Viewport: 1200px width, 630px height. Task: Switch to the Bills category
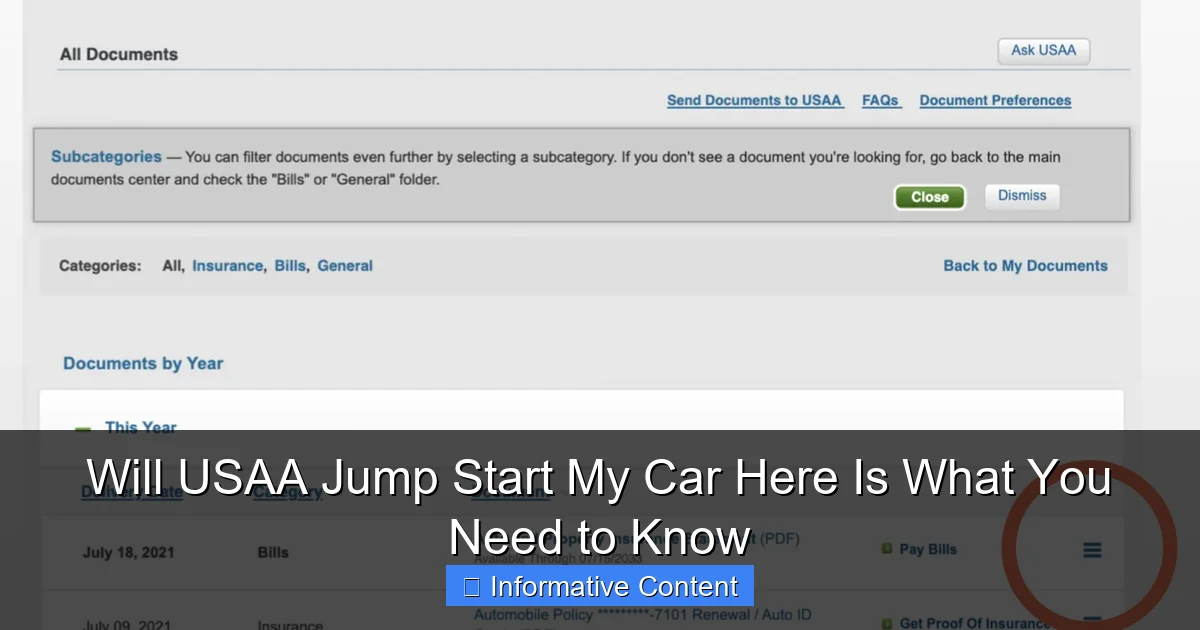(290, 266)
